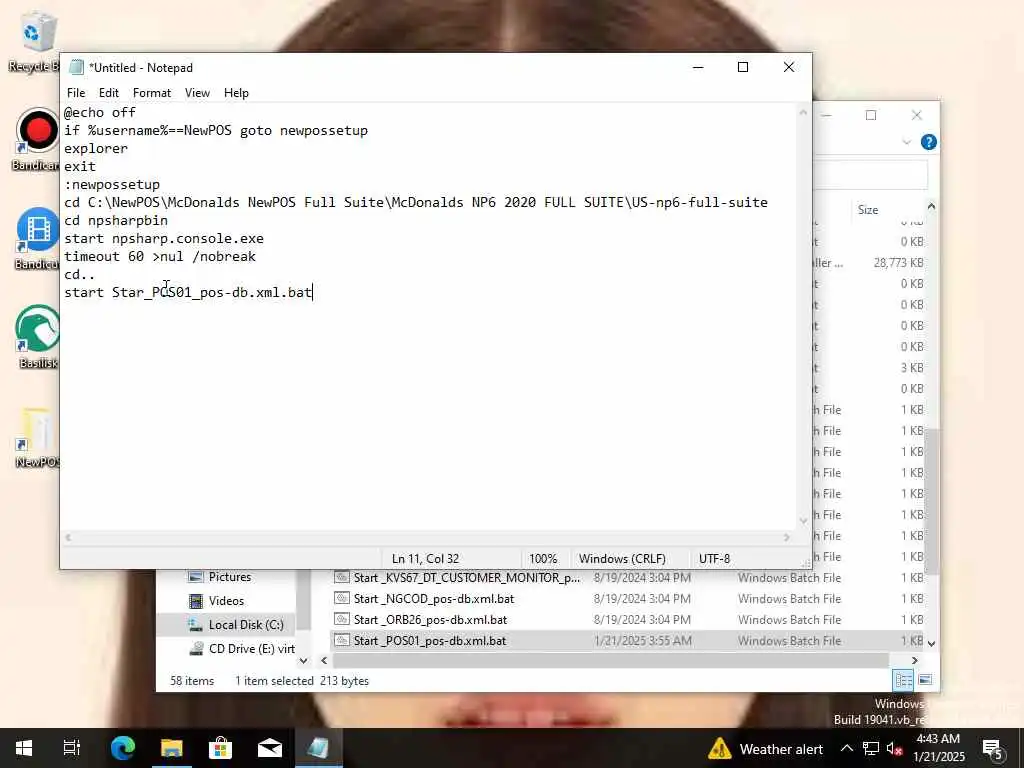Open the Notepad View menu

197,93
